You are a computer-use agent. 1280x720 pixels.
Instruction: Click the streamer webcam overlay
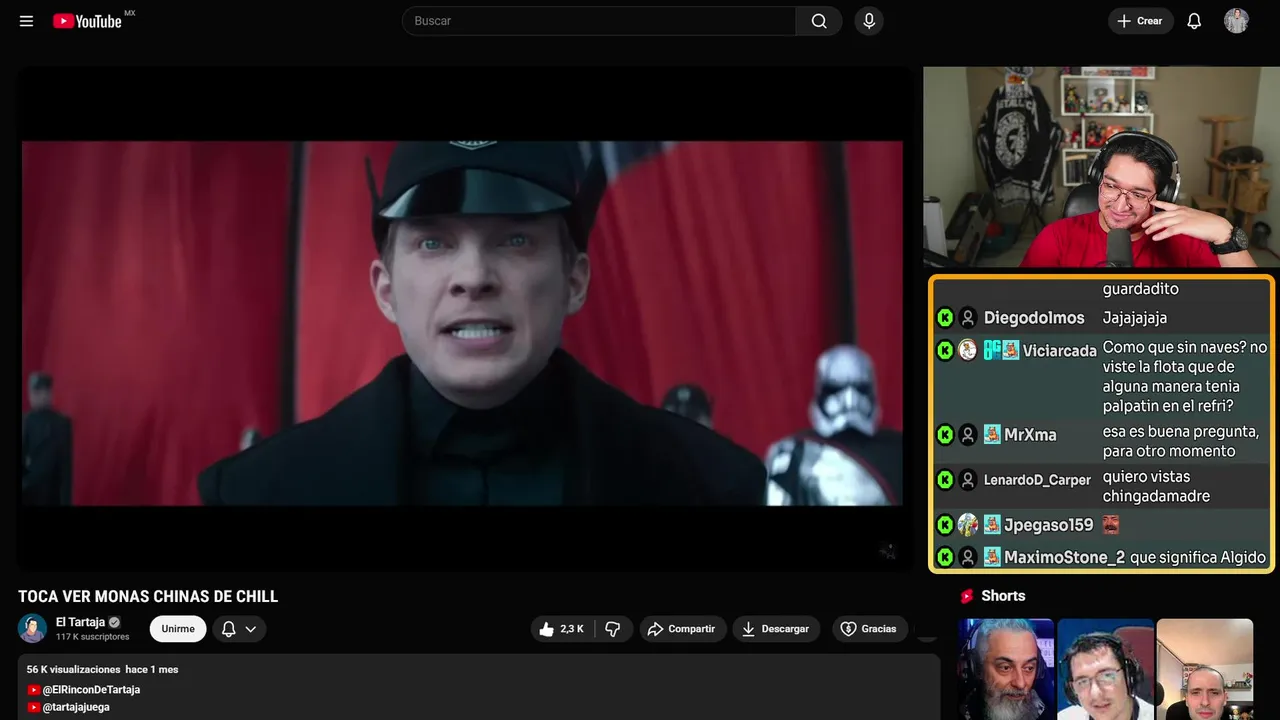point(1099,167)
